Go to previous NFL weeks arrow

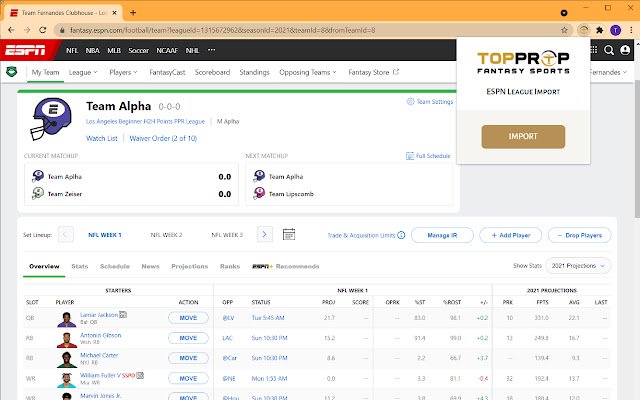tap(65, 234)
